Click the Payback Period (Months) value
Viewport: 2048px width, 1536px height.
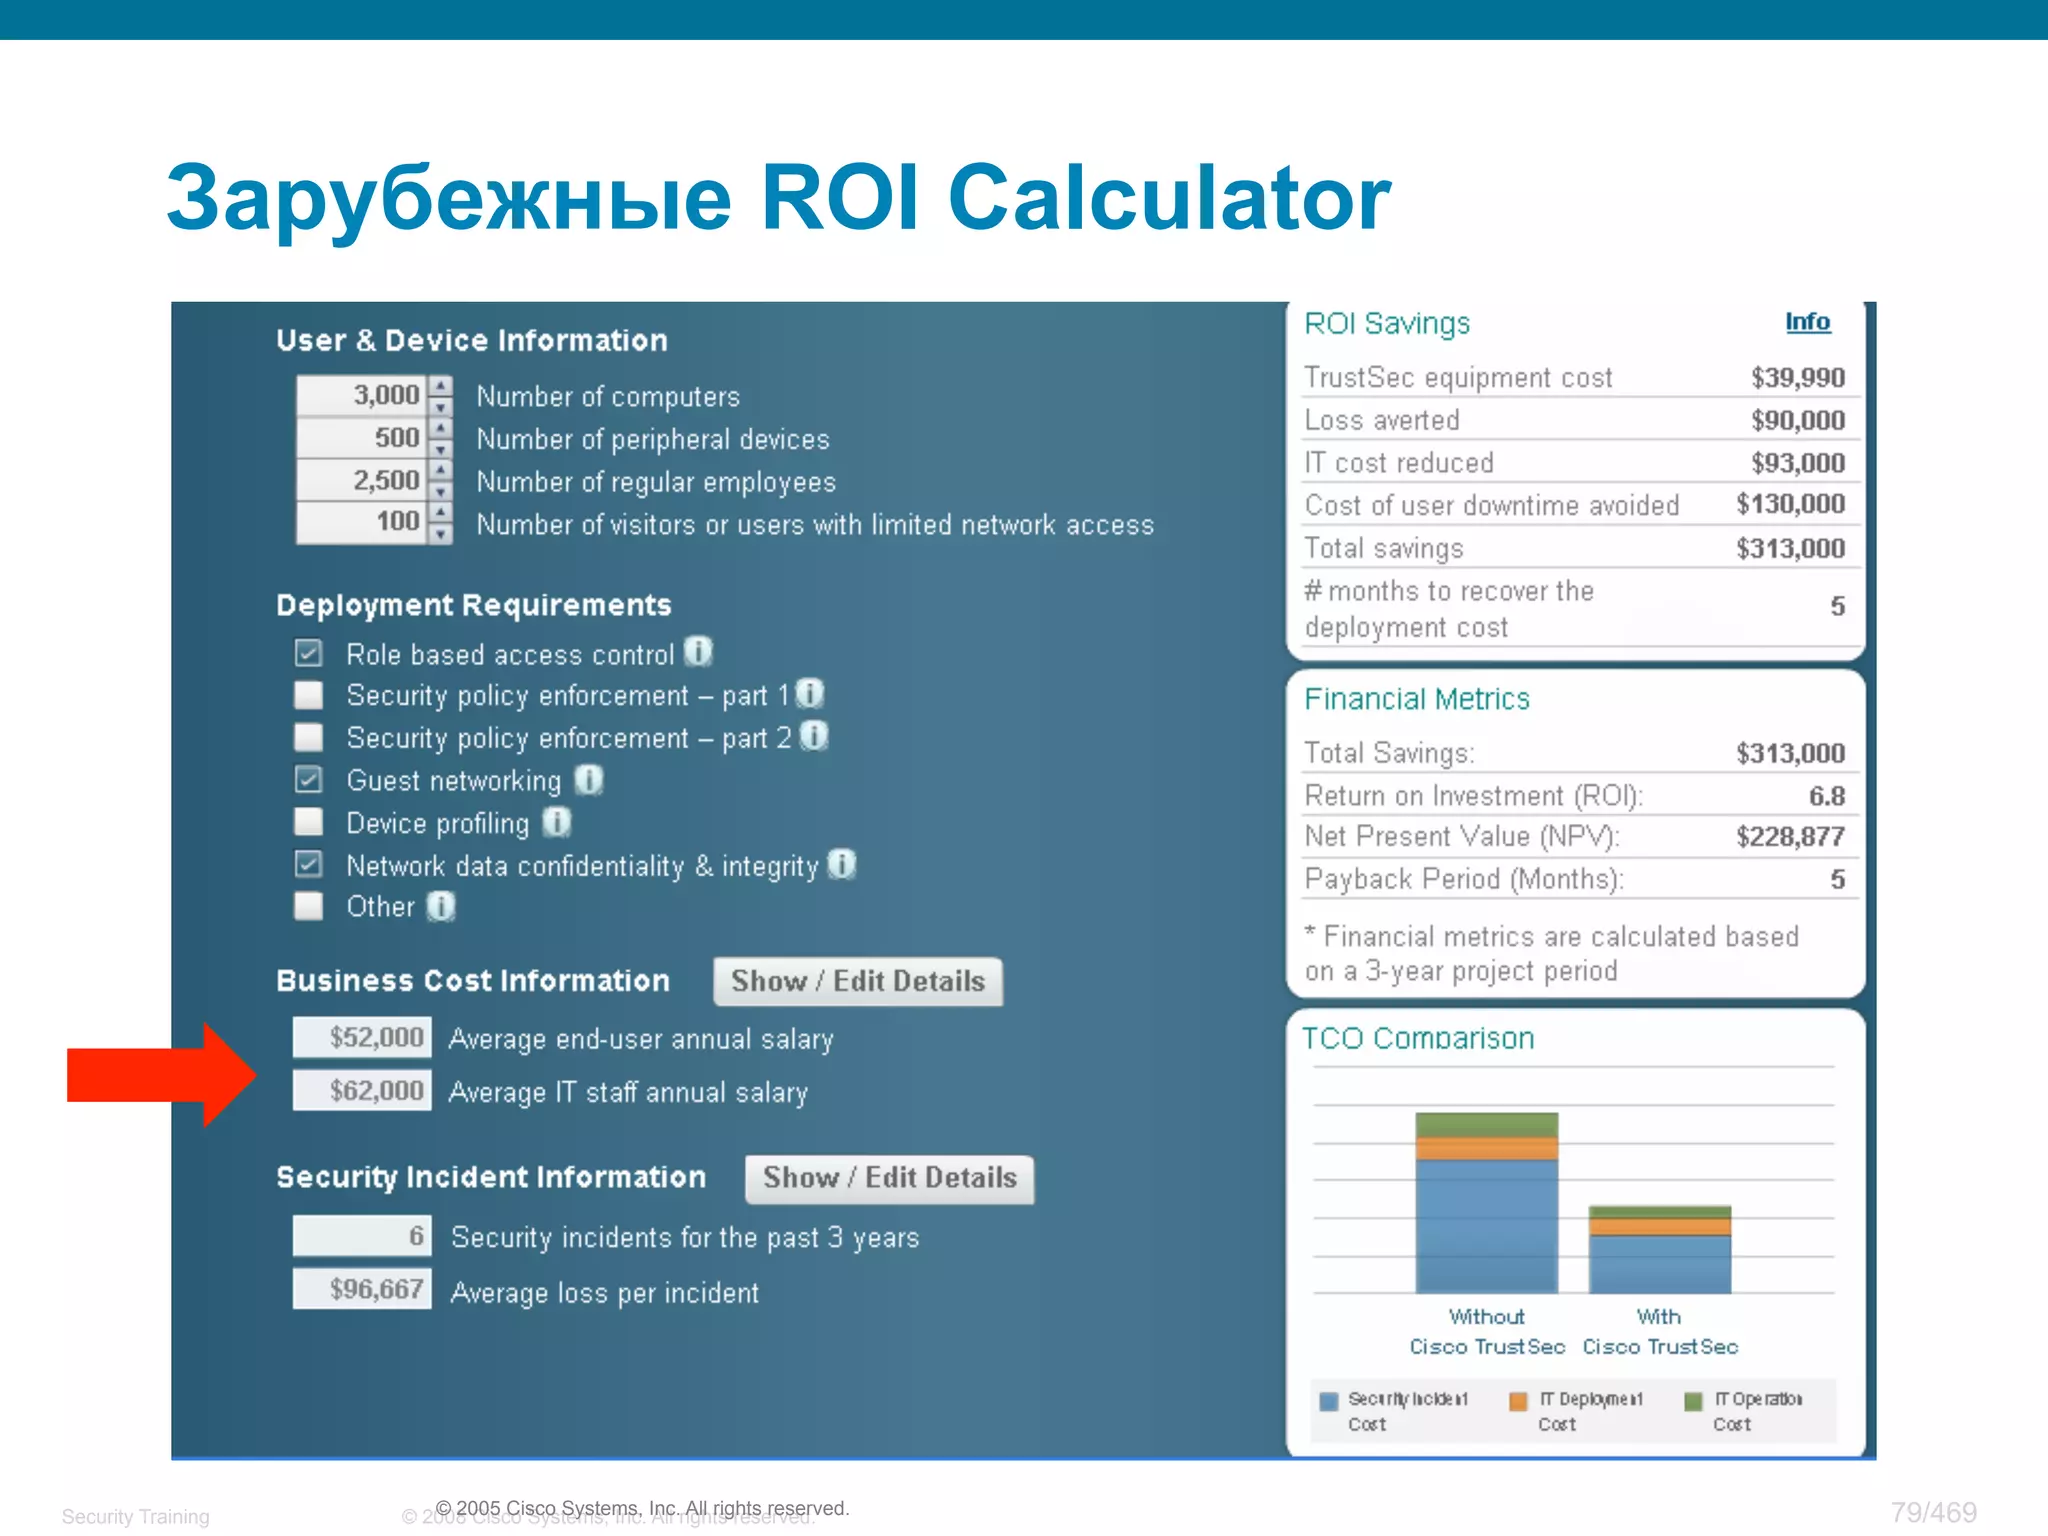1838,879
